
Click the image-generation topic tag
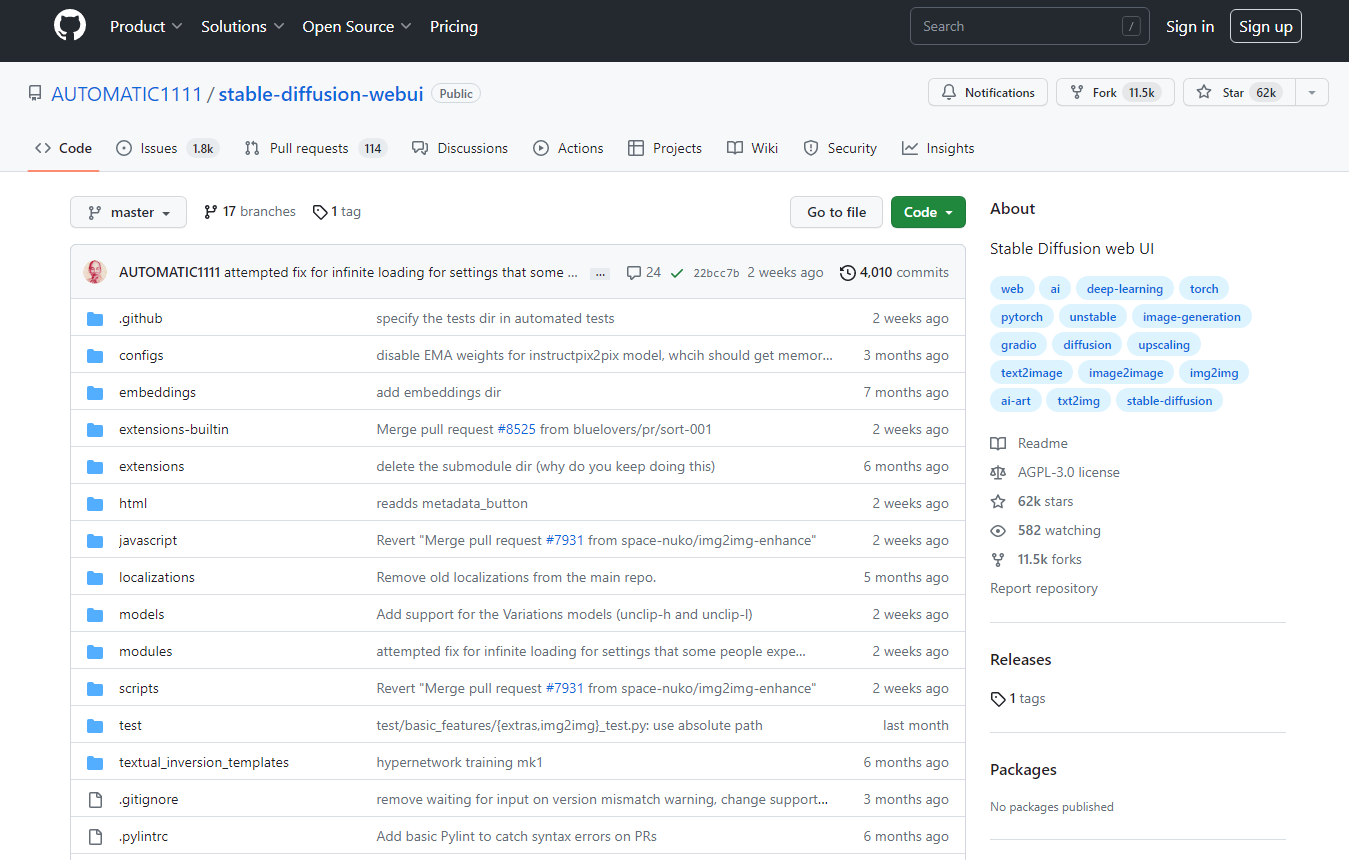[1191, 317]
